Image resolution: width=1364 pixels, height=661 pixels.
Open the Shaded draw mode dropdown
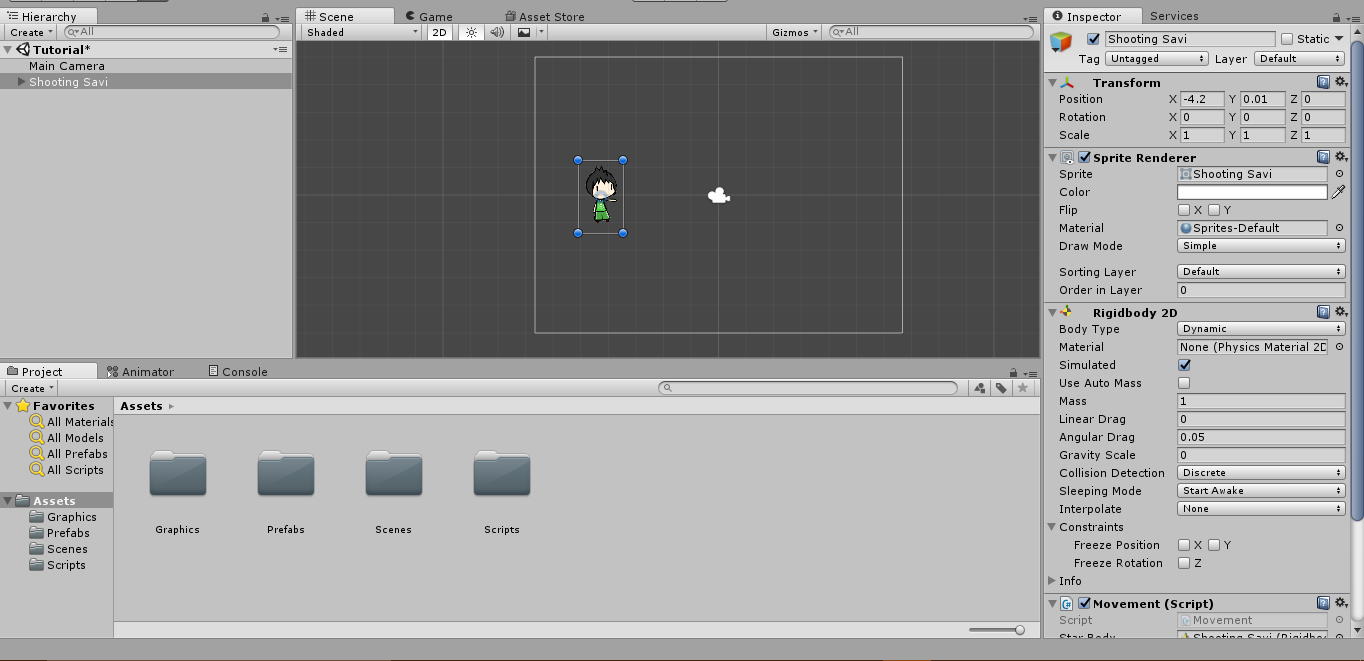point(362,32)
